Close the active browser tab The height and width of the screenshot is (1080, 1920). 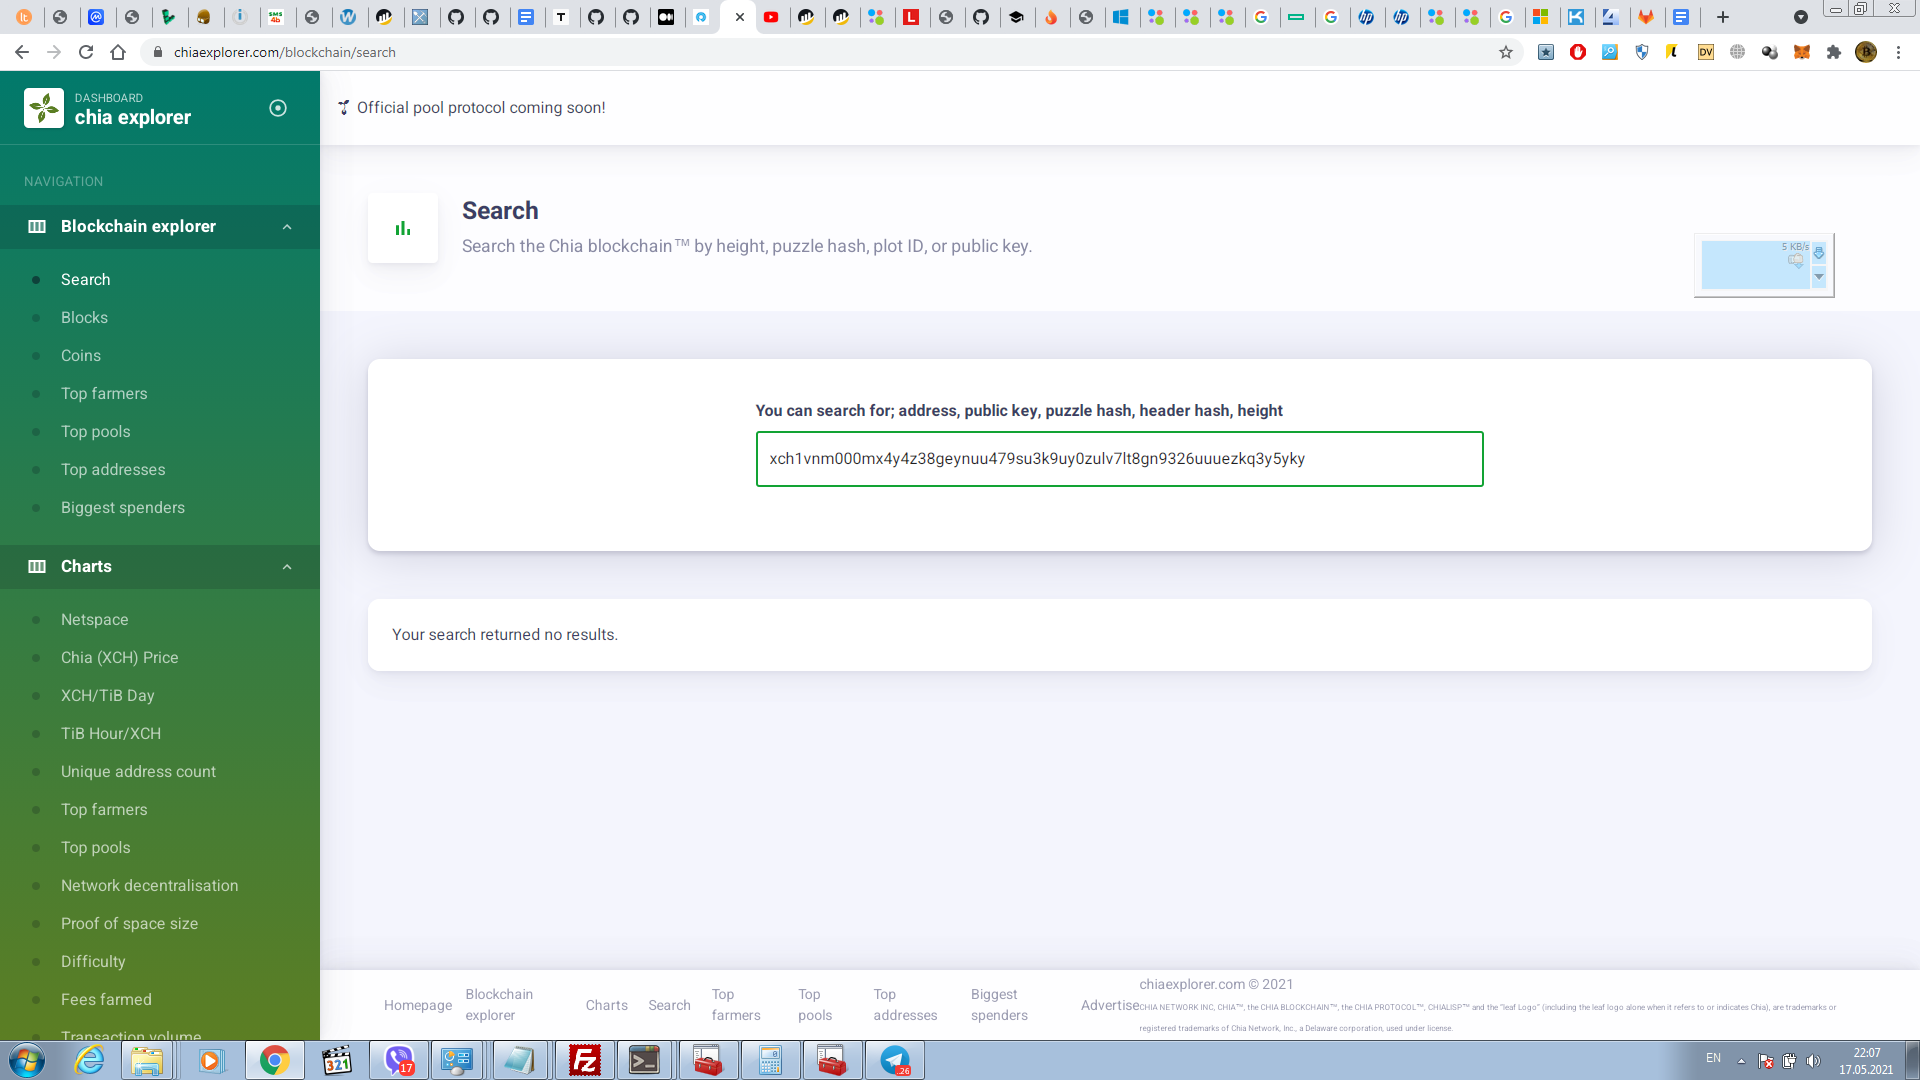coord(740,17)
